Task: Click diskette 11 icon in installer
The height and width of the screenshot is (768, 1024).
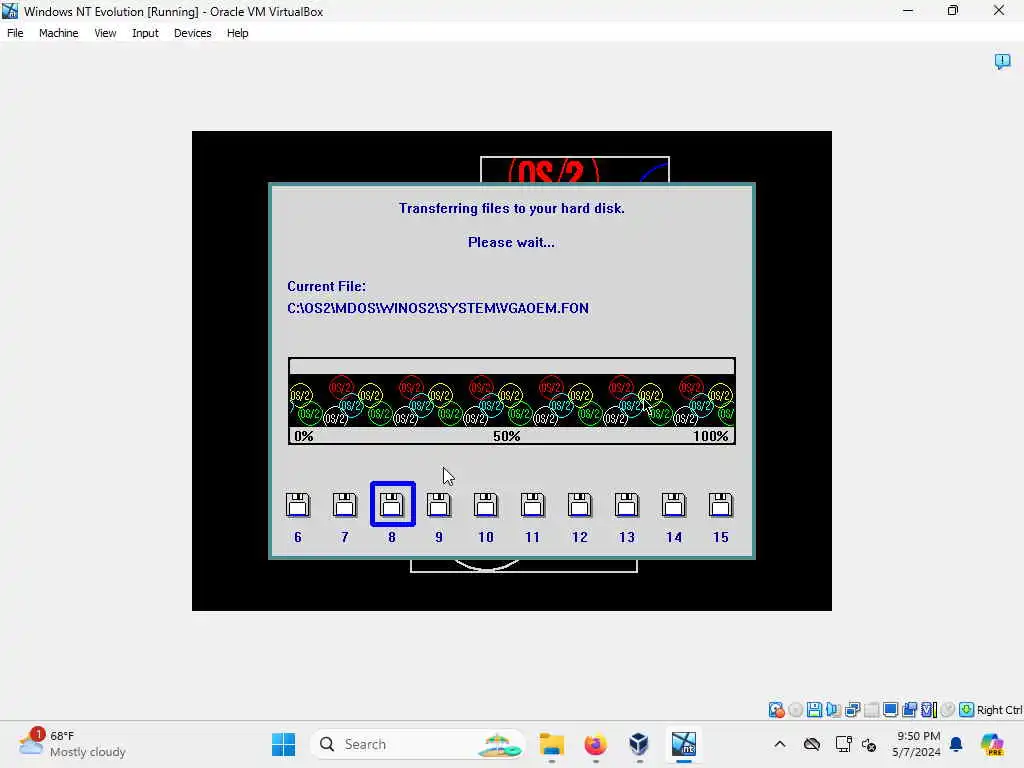Action: 533,505
